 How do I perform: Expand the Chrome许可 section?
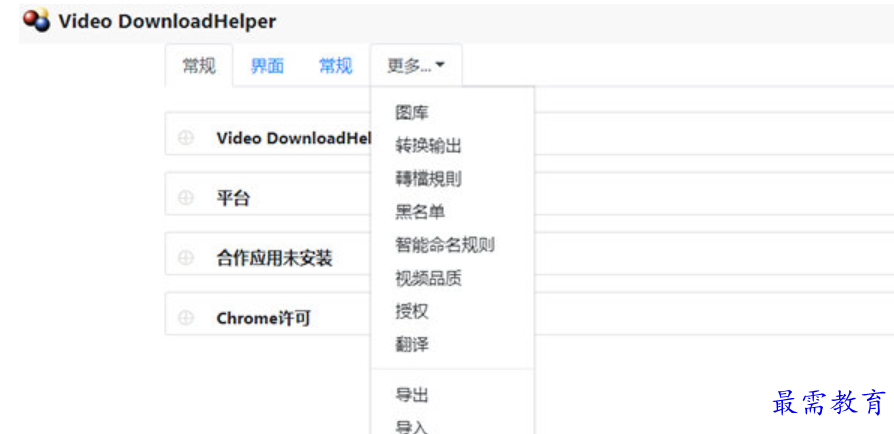click(x=185, y=318)
